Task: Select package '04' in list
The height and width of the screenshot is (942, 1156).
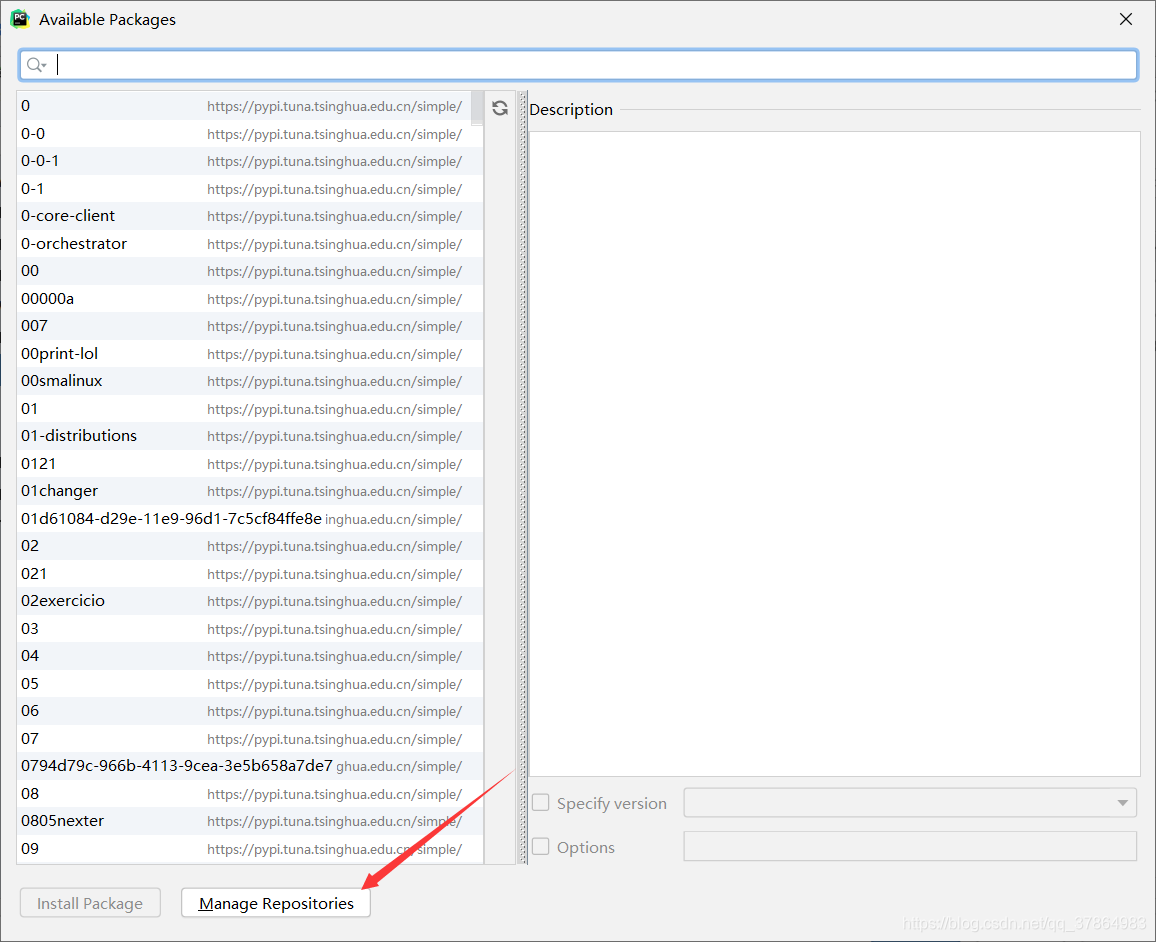Action: click(x=250, y=656)
